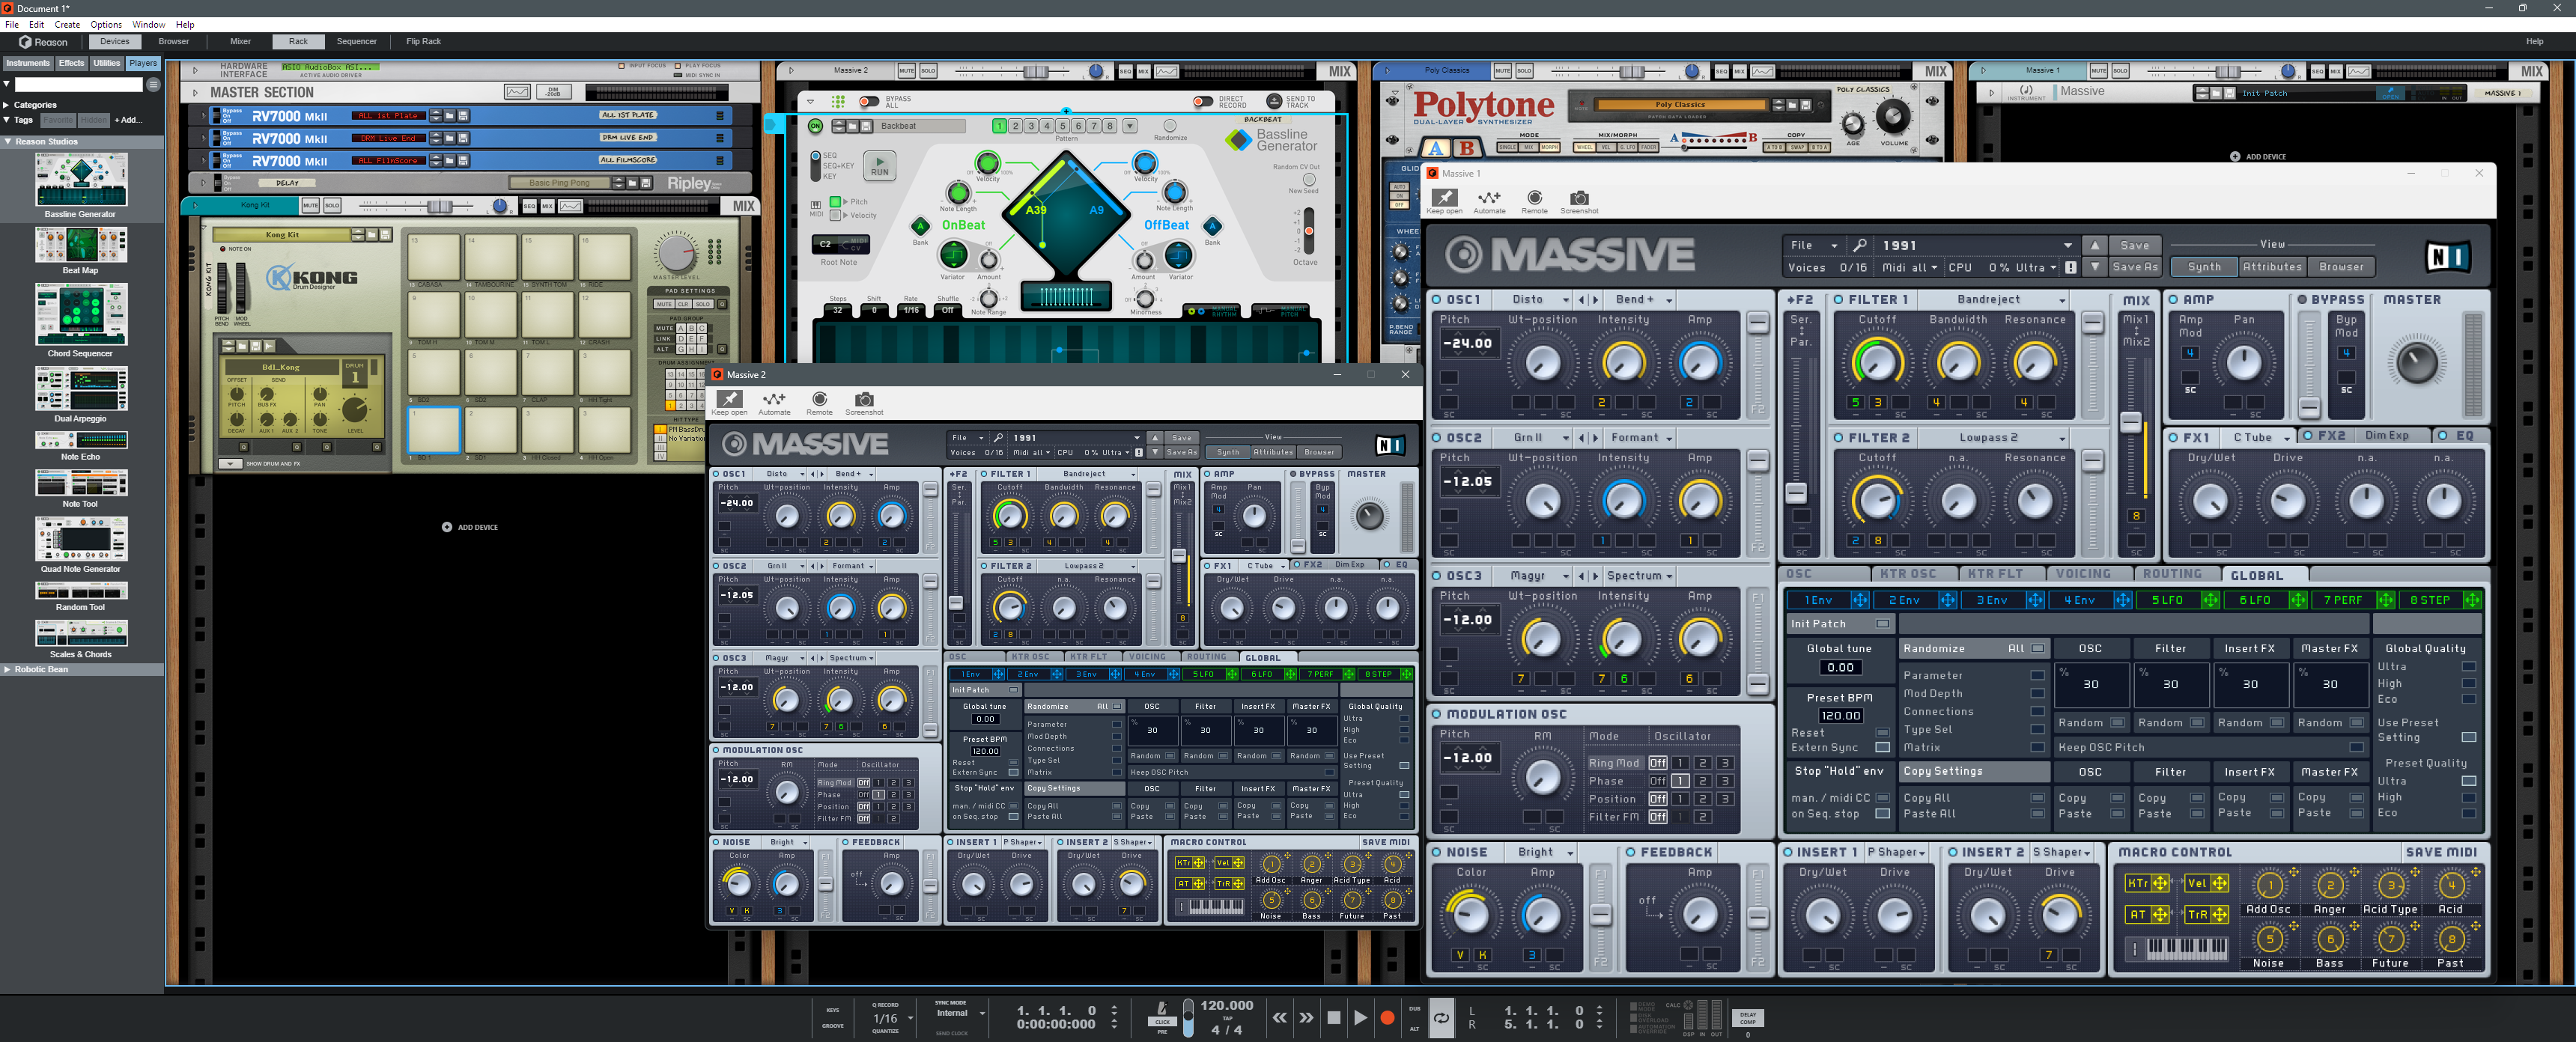Toggle NOISE section on/off in Massive 1
Screen dimensions: 2576x1042
(1437, 852)
